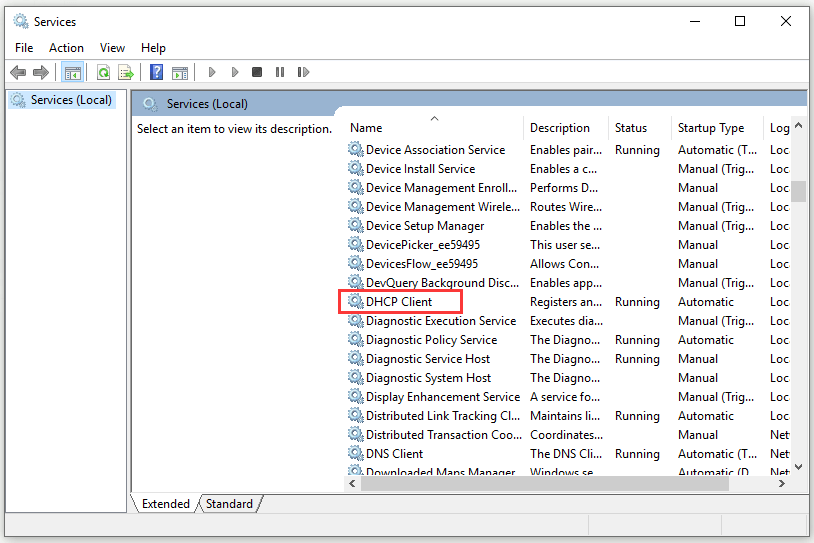Open the blue Help icon in toolbar
The height and width of the screenshot is (543, 814).
pyautogui.click(x=156, y=72)
